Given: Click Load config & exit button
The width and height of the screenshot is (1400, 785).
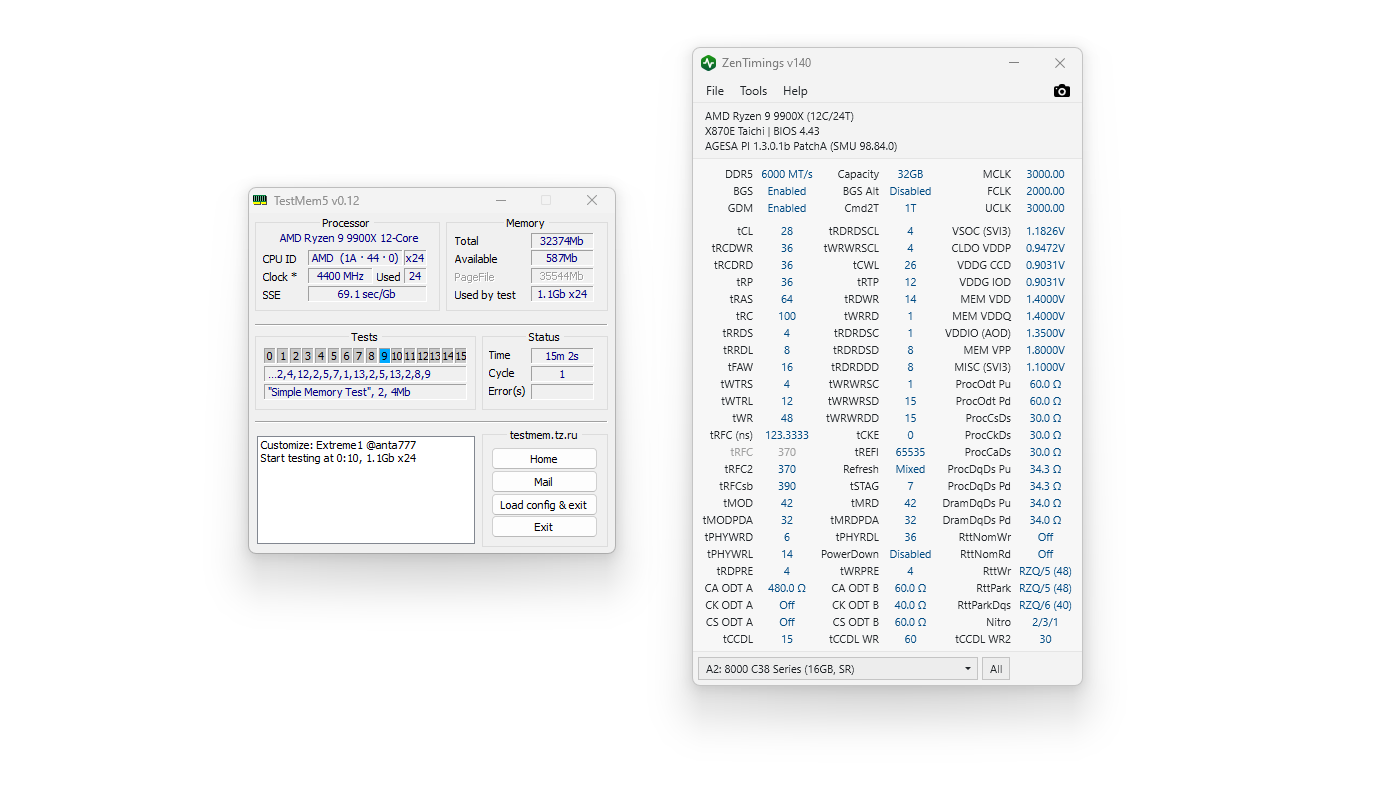Looking at the screenshot, I should [544, 505].
